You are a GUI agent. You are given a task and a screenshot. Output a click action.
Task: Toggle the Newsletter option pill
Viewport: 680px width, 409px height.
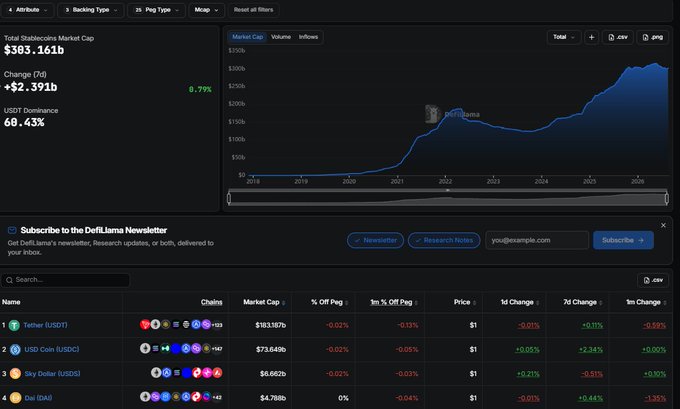[375, 240]
